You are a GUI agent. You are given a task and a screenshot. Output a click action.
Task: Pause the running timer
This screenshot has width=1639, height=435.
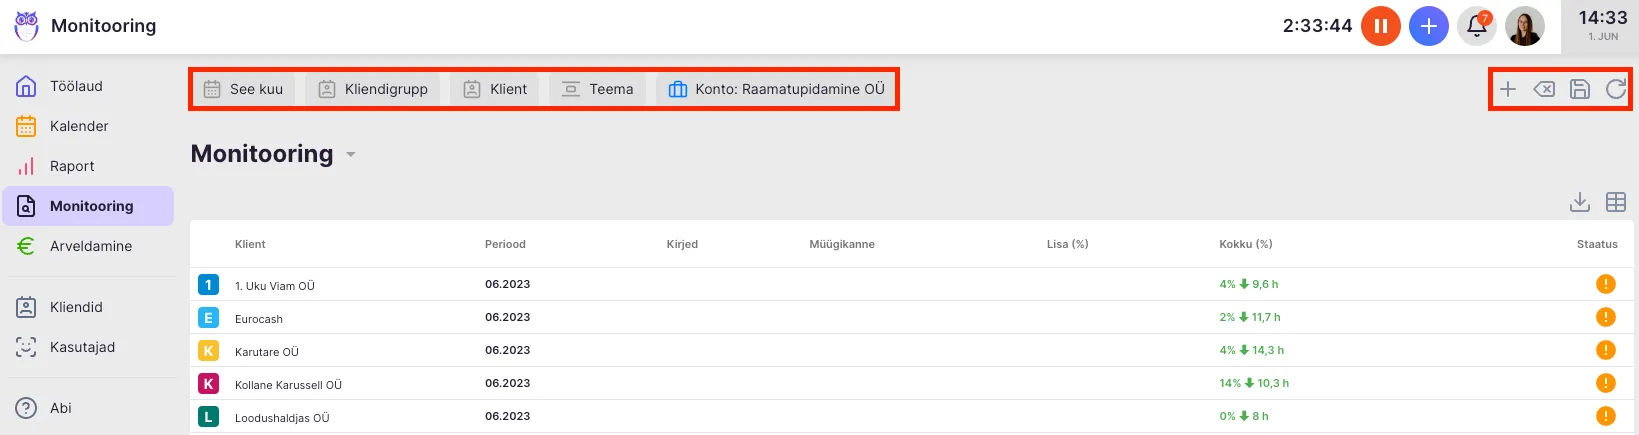[x=1380, y=26]
